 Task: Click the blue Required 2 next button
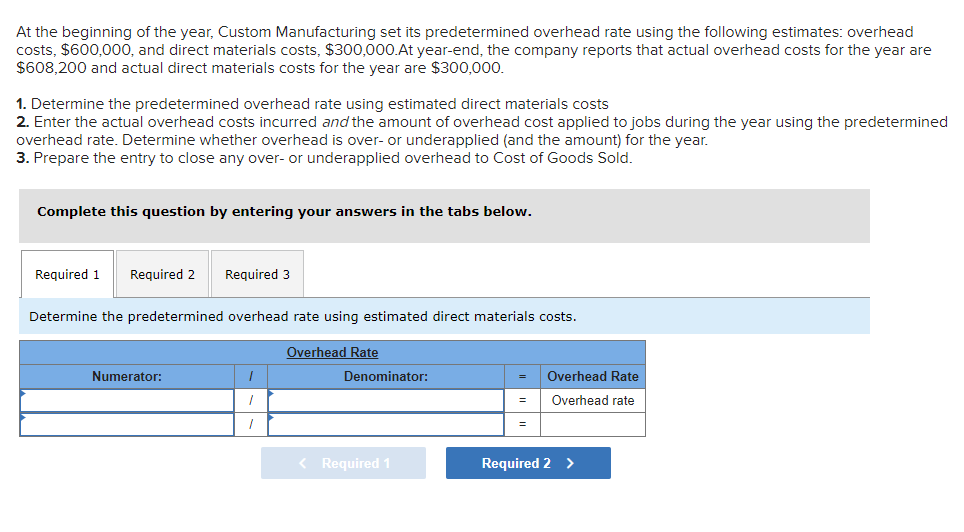[x=527, y=463]
